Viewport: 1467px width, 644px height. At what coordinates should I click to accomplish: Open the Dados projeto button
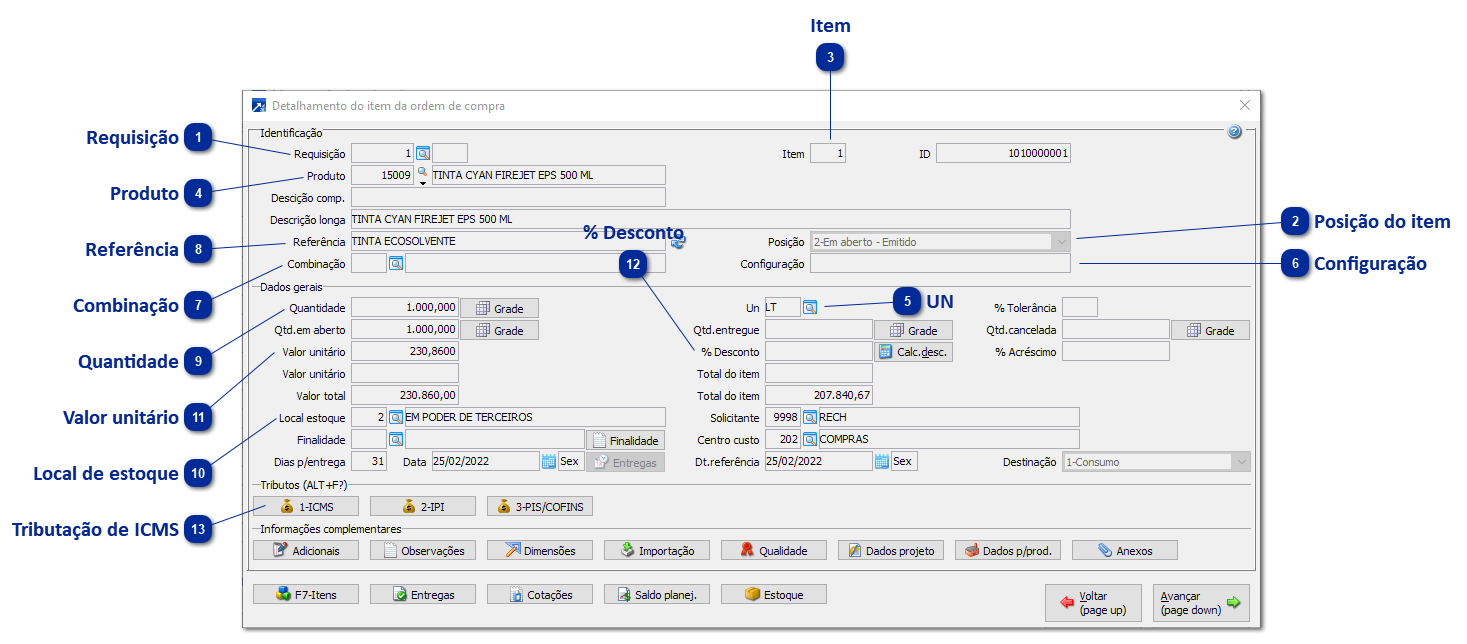pos(891,550)
